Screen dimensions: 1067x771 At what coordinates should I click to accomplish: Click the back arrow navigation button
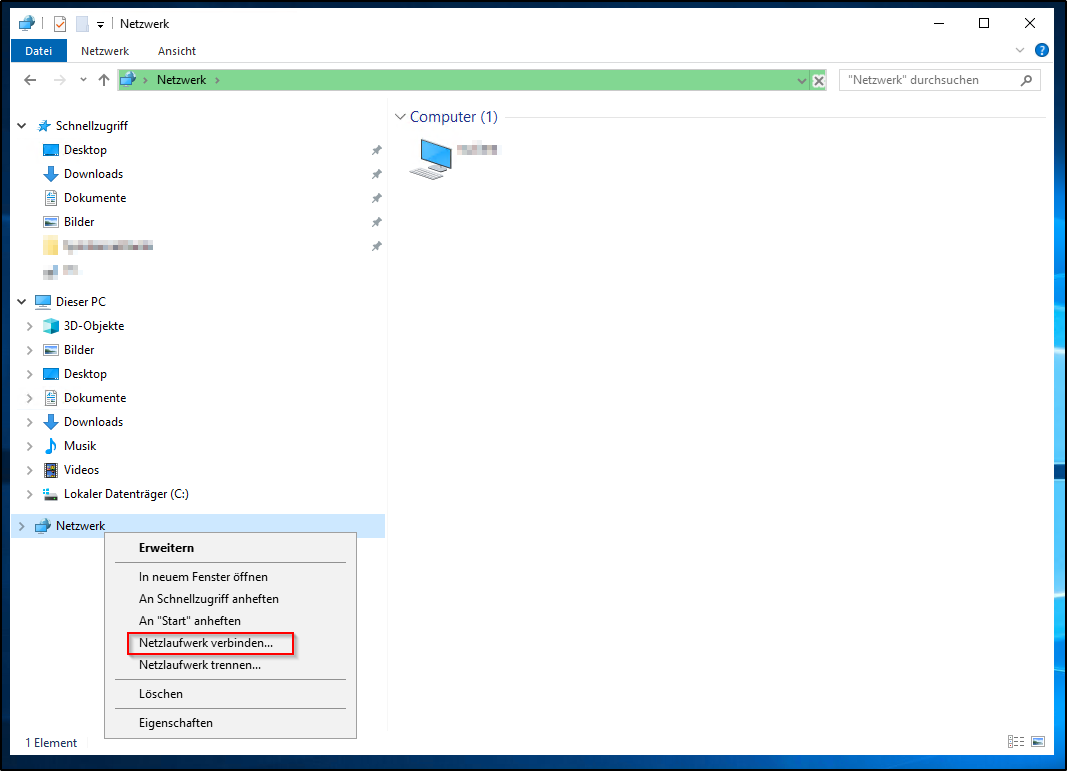[30, 80]
